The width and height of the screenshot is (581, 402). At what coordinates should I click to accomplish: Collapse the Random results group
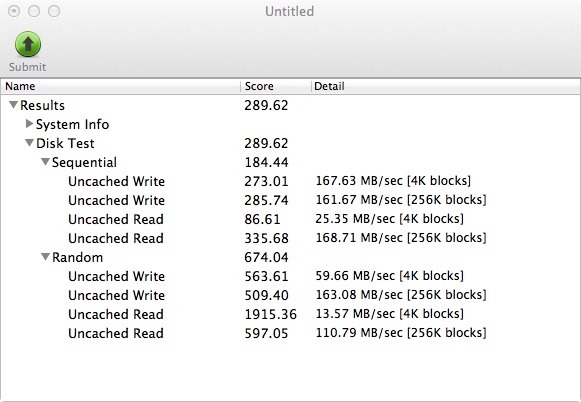point(45,257)
